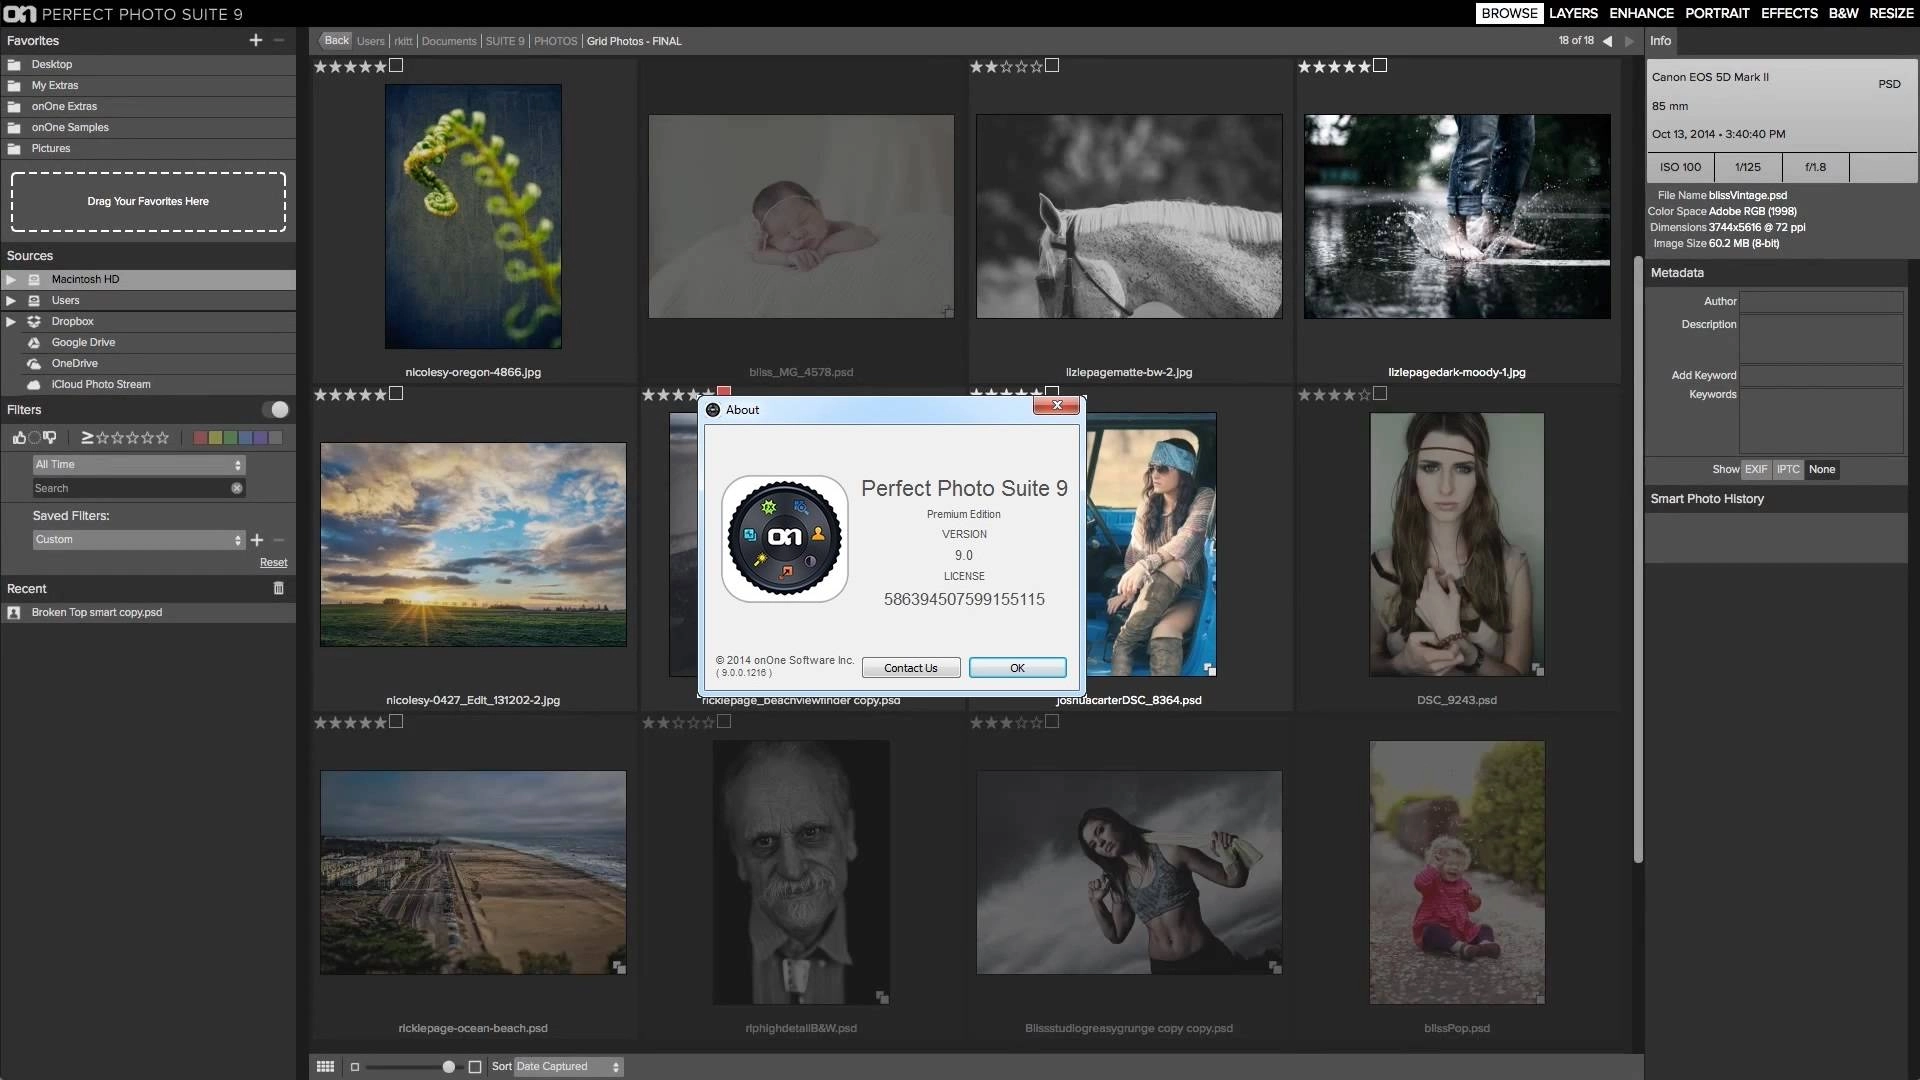Switch to the B&W module

(x=1843, y=13)
